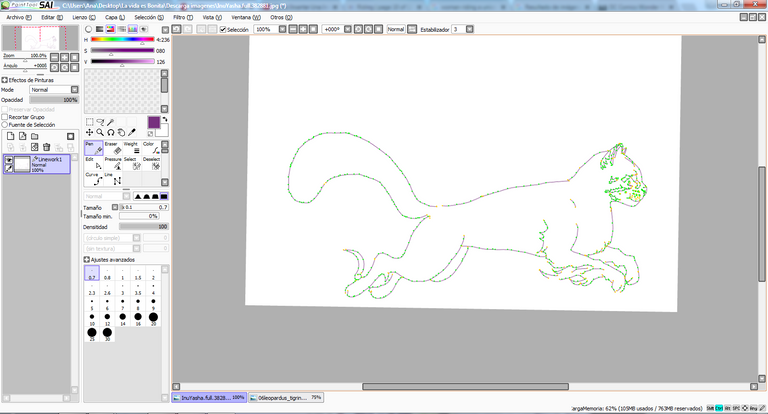768x414 pixels.
Task: Open the zoom 100% dropdown
Action: click(x=282, y=29)
